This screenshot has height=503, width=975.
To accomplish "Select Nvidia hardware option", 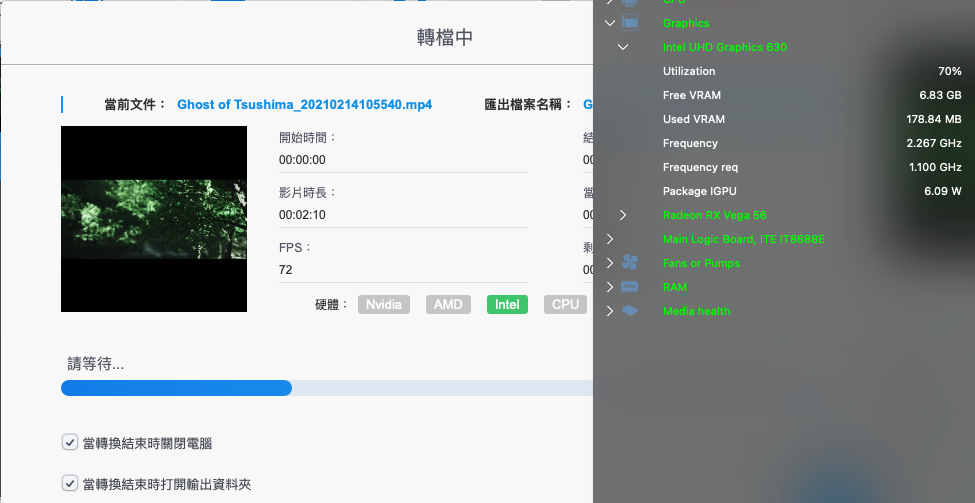I will (x=384, y=305).
